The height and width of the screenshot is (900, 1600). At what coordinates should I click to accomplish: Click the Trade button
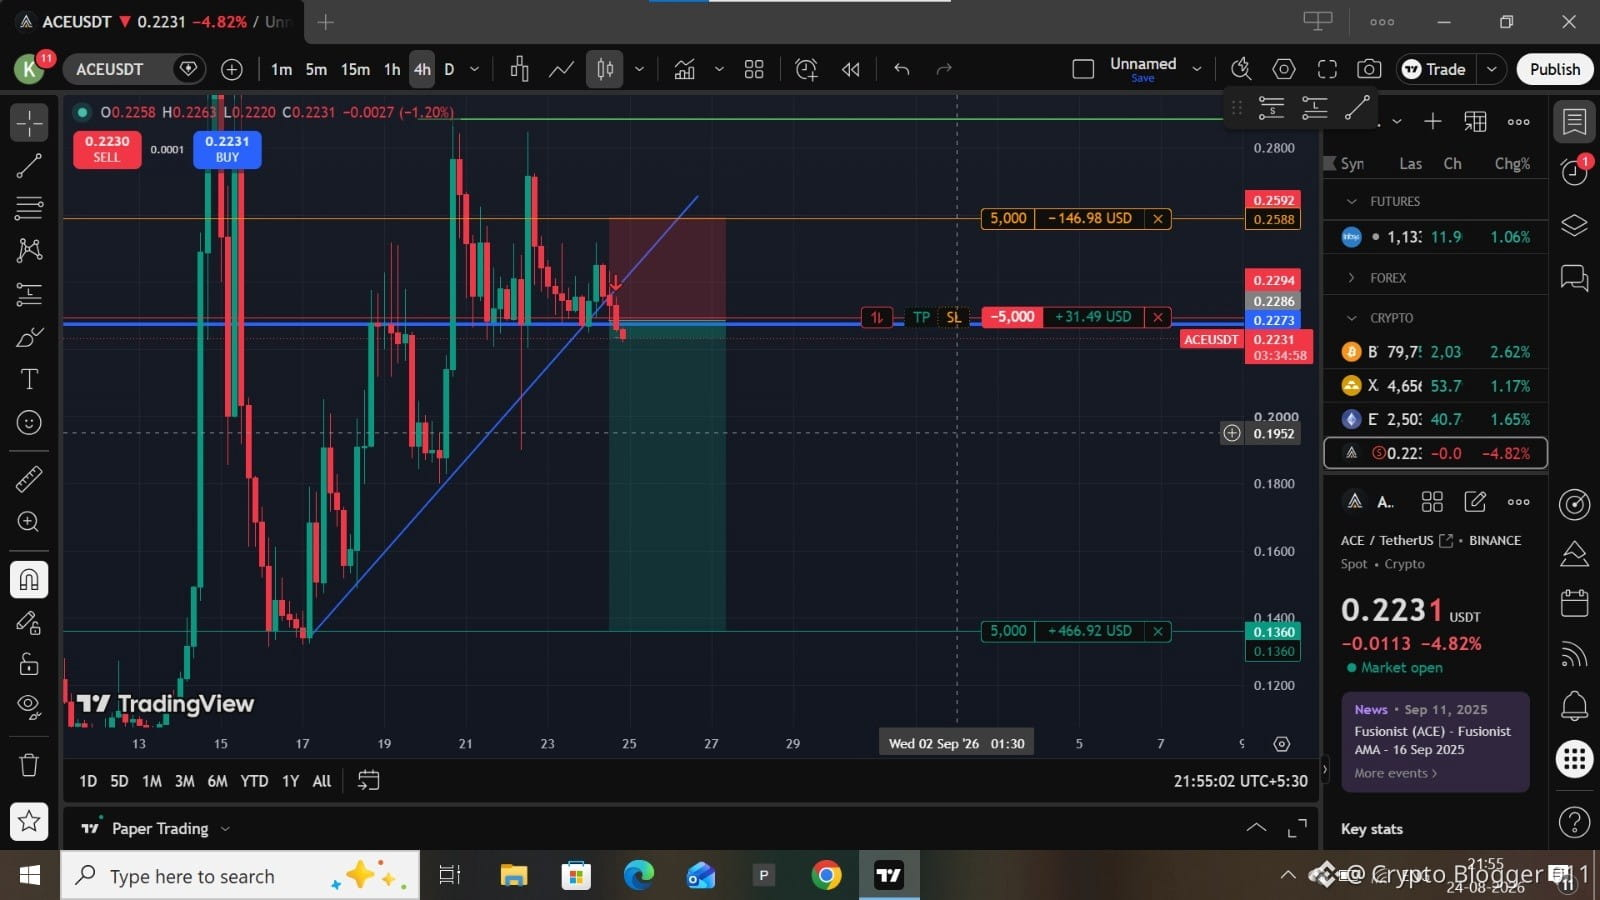pyautogui.click(x=1435, y=69)
